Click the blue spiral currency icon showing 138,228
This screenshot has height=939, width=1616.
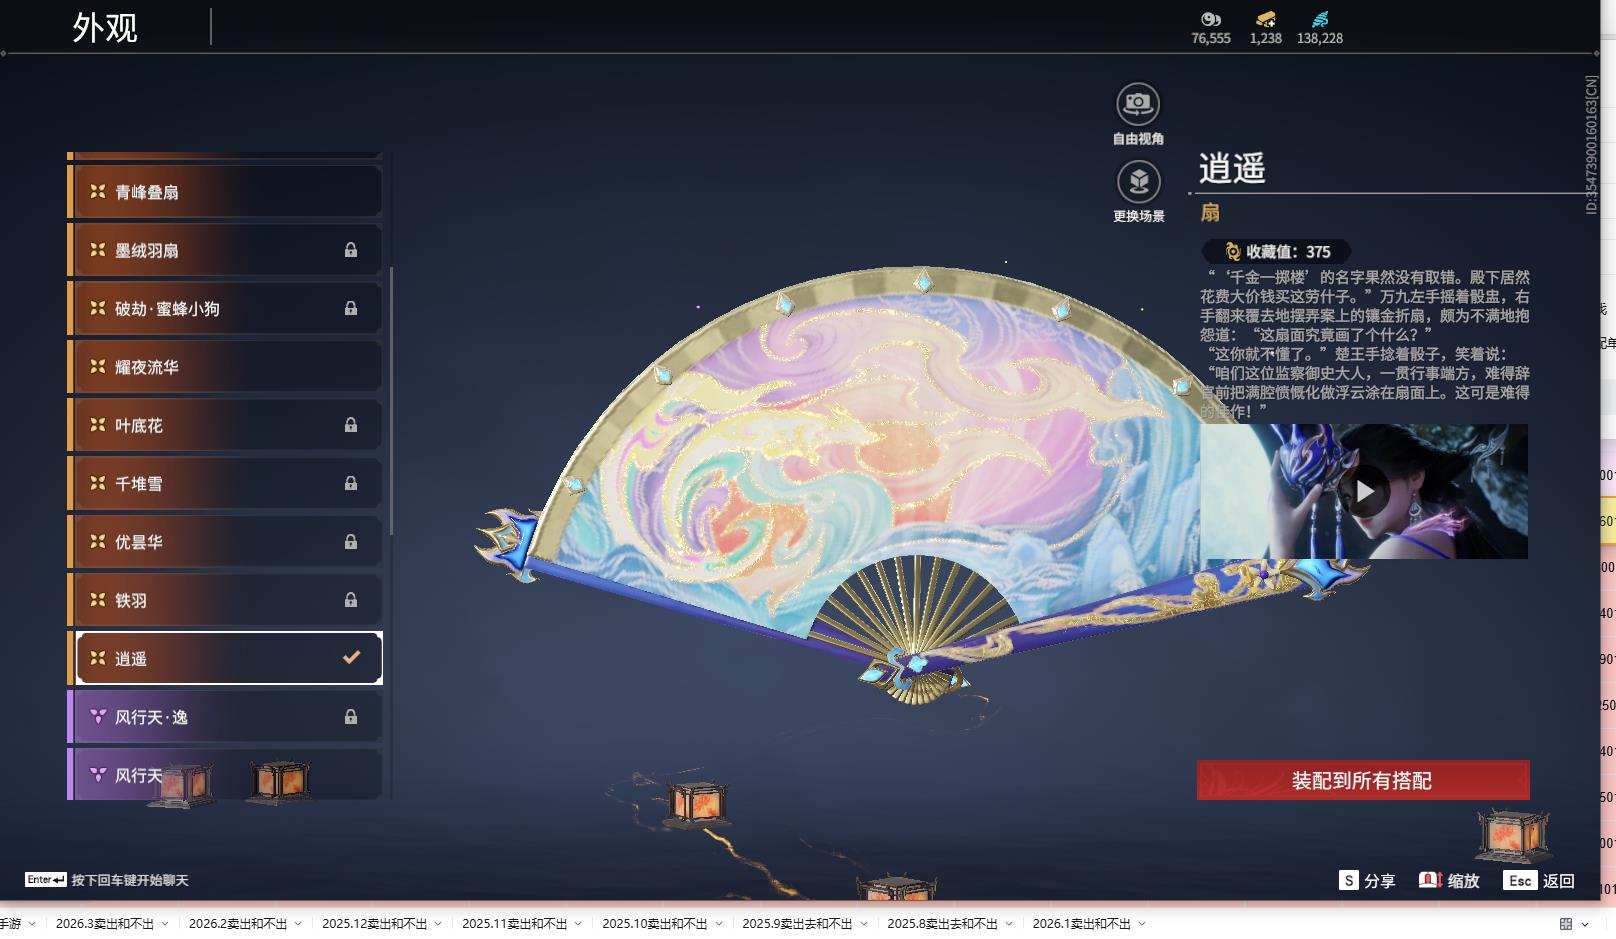[x=1320, y=20]
